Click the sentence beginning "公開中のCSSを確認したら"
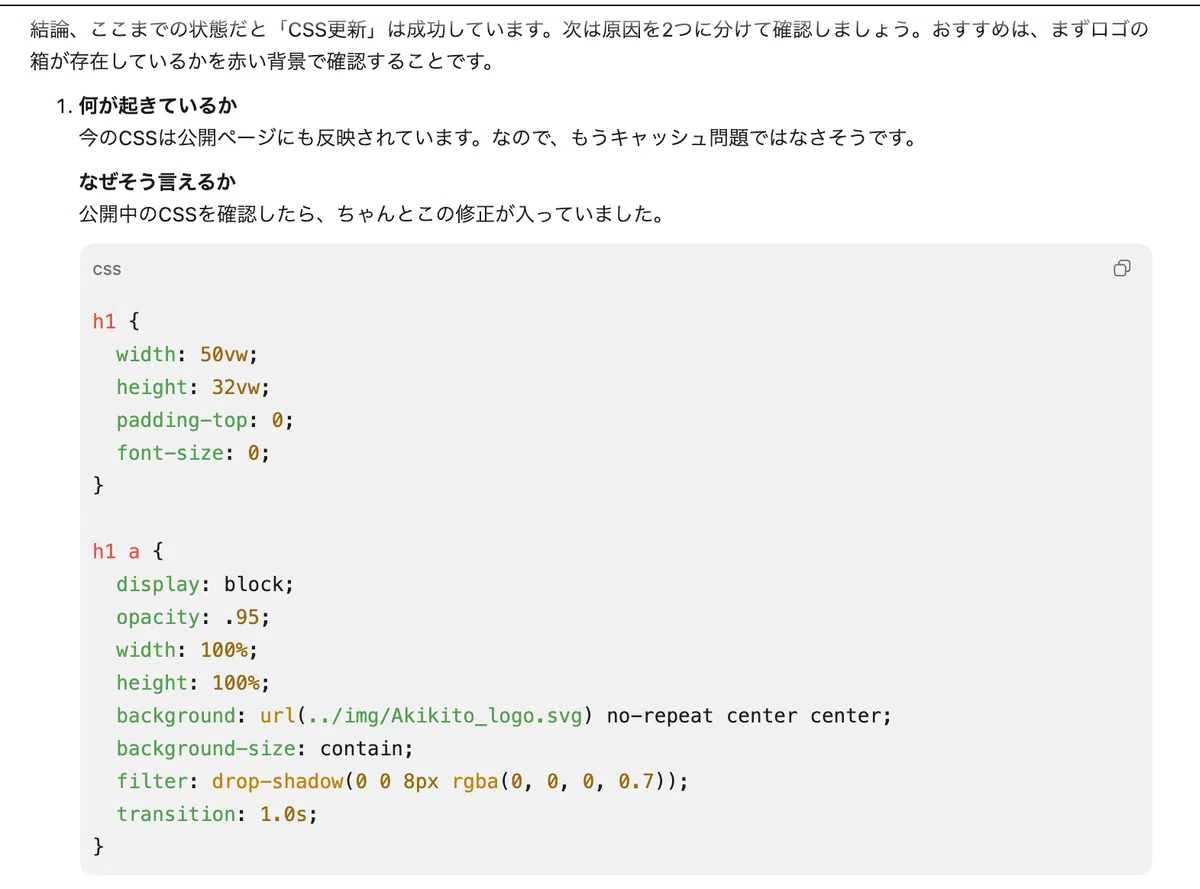 [x=371, y=214]
